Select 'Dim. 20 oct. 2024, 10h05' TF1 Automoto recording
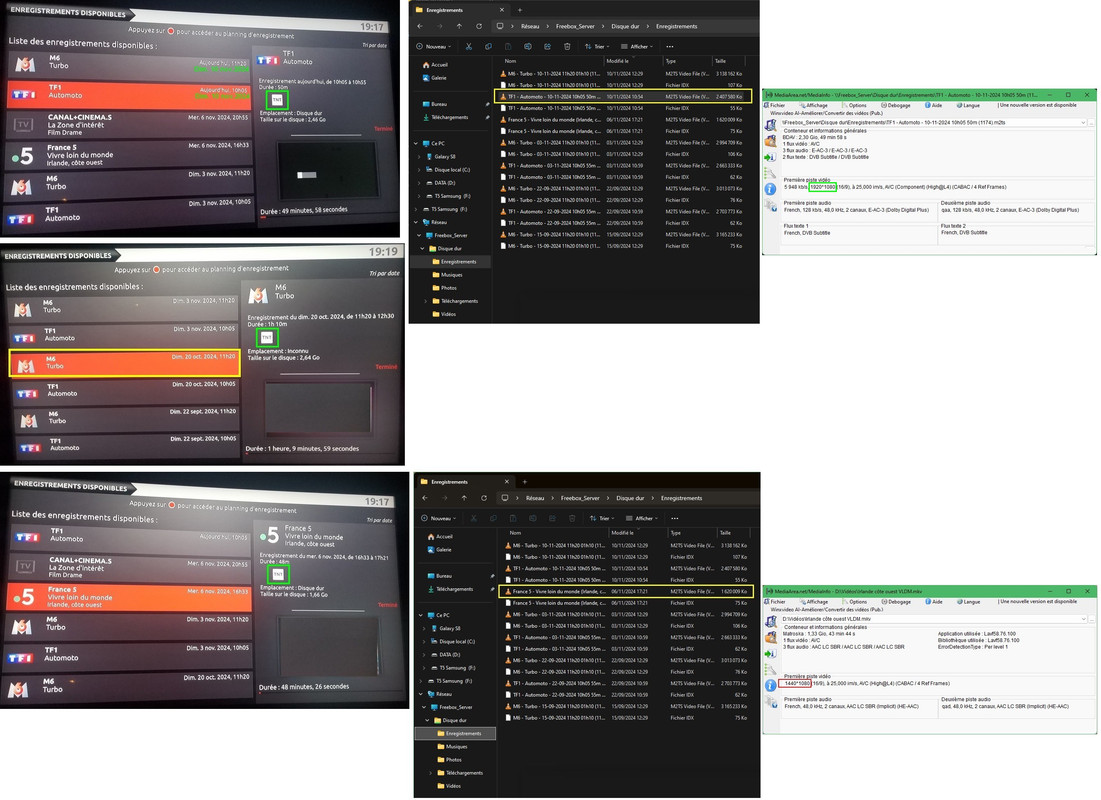Viewport: 1101px width, 800px height. click(x=125, y=392)
